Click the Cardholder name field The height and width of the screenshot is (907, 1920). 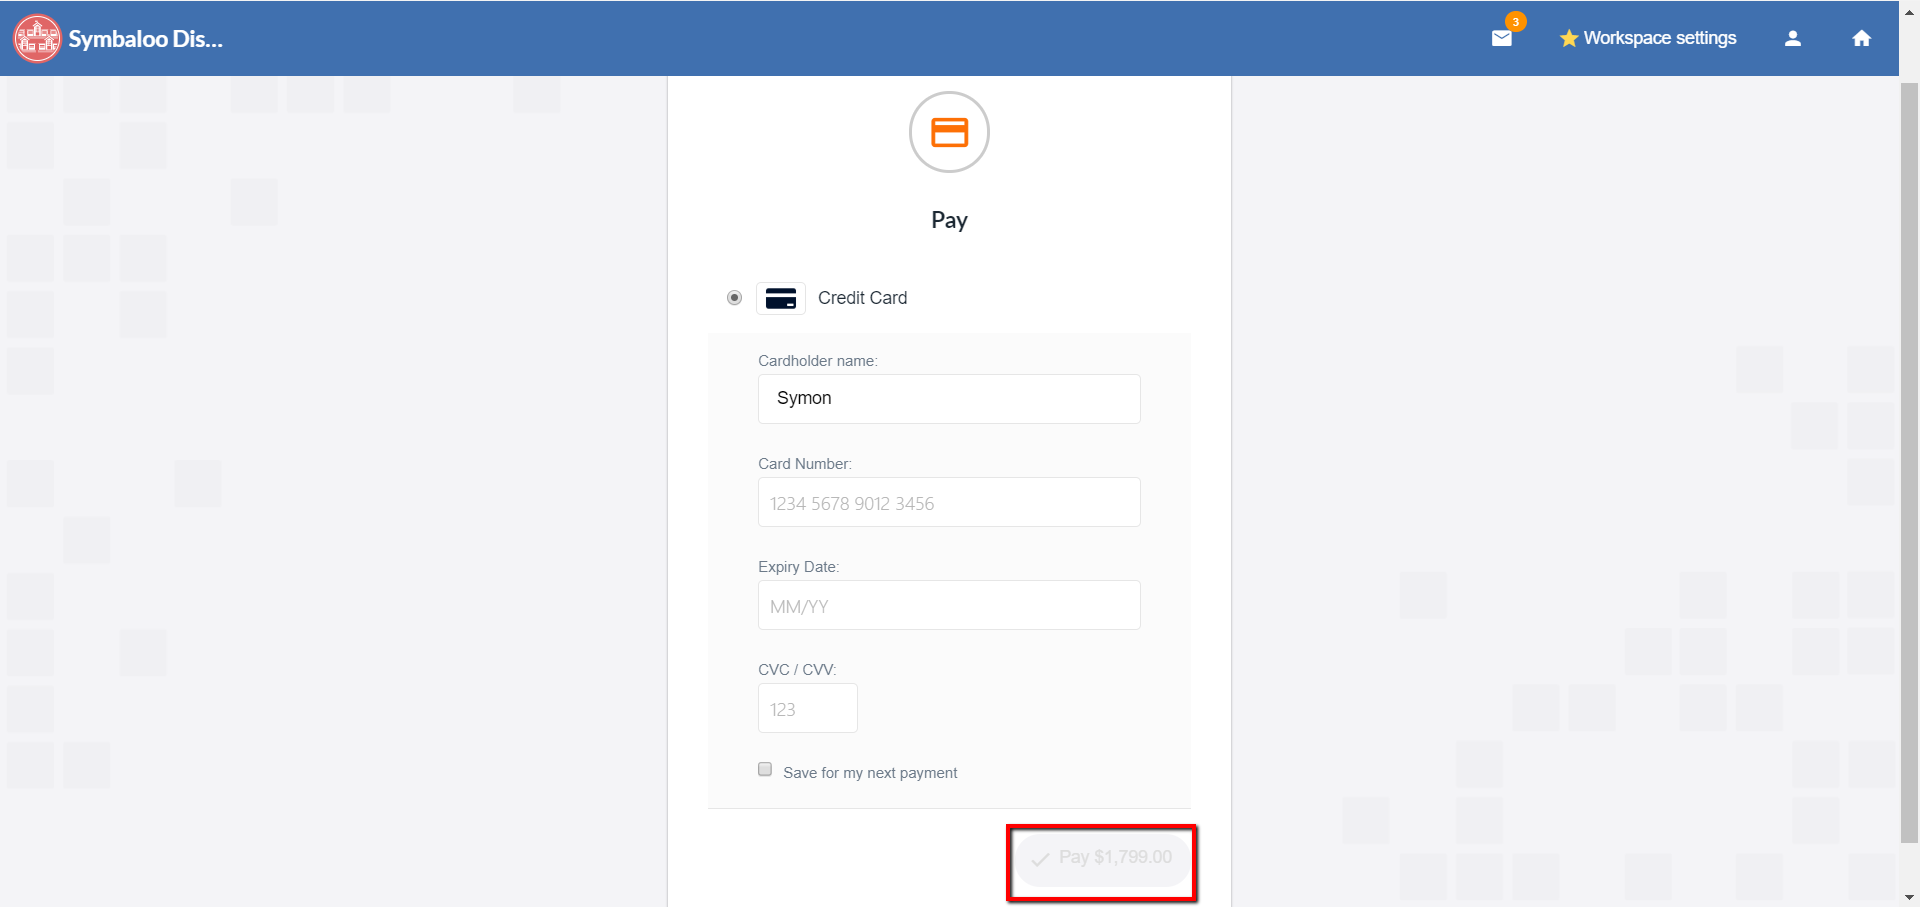click(x=949, y=399)
